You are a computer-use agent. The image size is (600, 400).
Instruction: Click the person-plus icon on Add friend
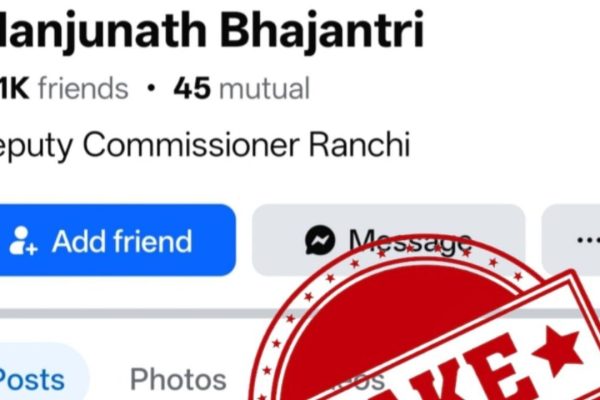23,240
